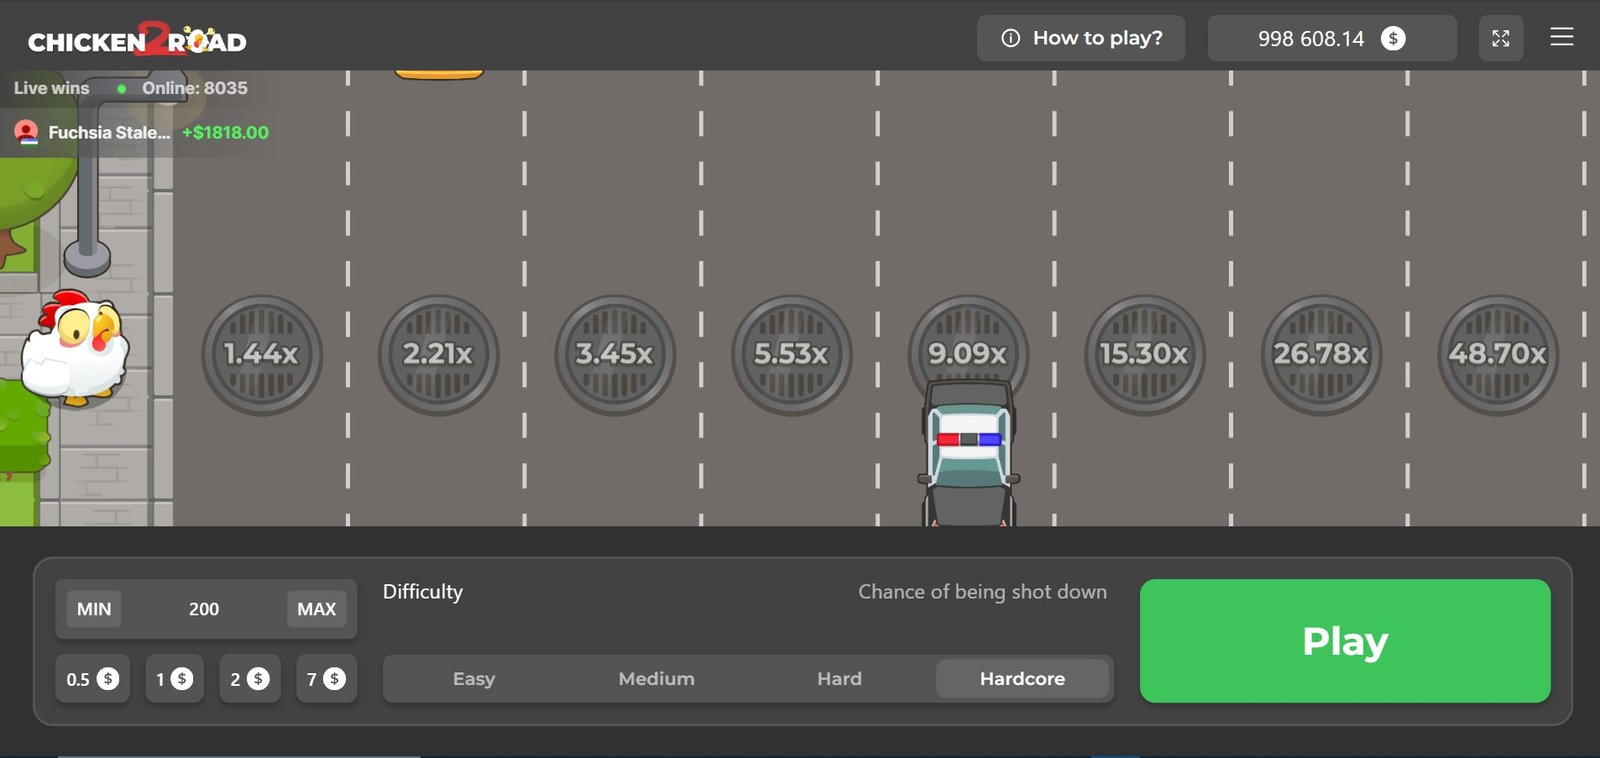Click the 15.30x manhole multiplier

pos(1144,354)
